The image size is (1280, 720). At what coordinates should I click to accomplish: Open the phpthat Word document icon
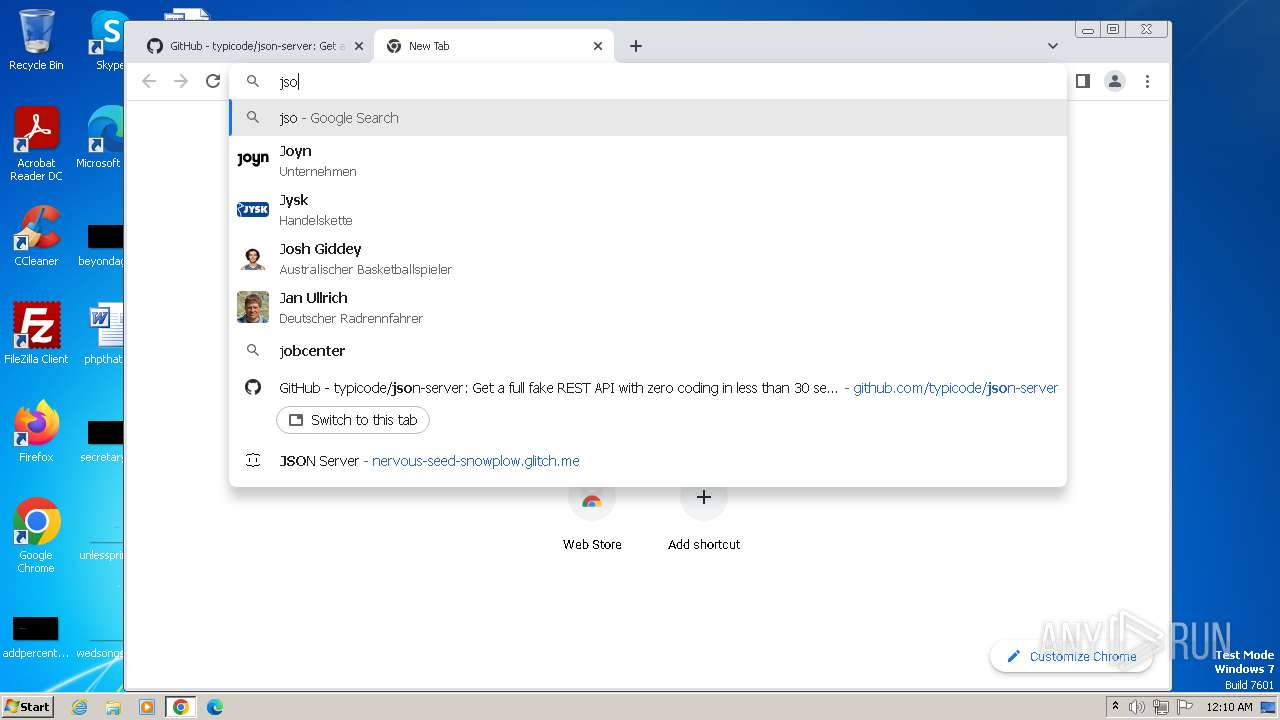103,334
